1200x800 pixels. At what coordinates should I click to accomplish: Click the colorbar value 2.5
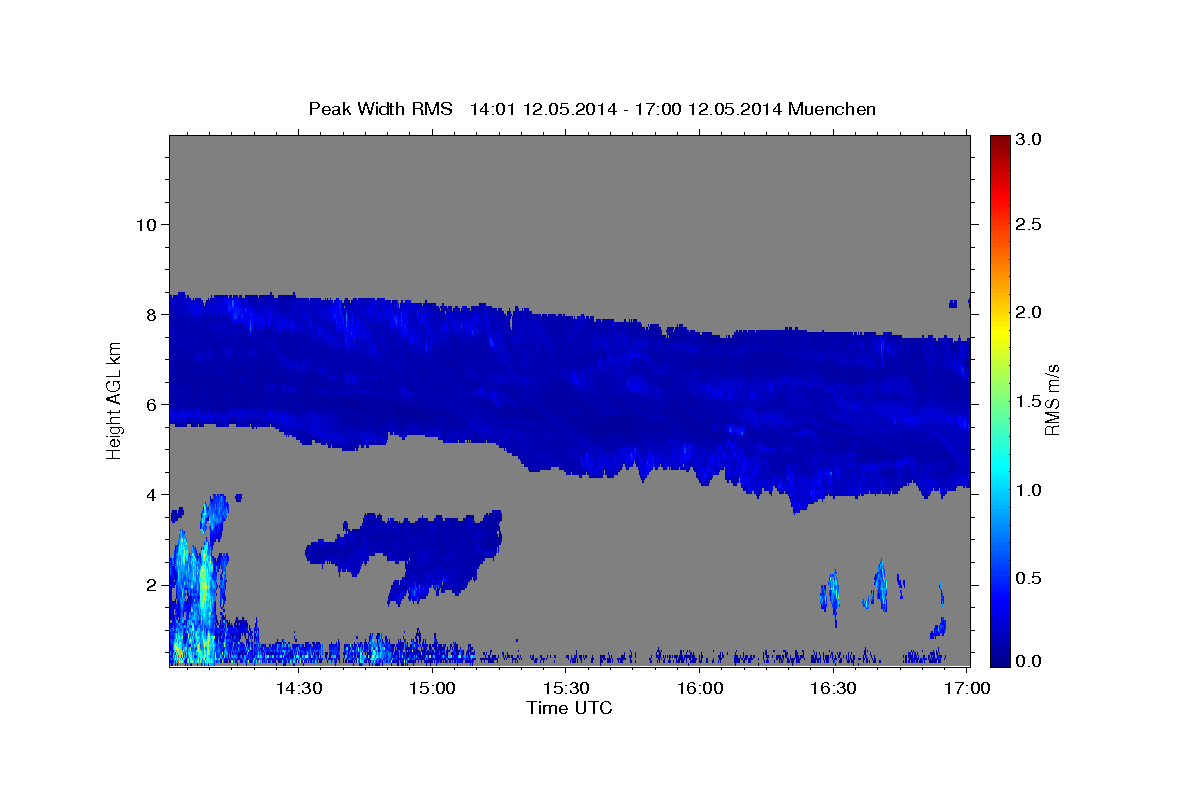[x=1029, y=224]
